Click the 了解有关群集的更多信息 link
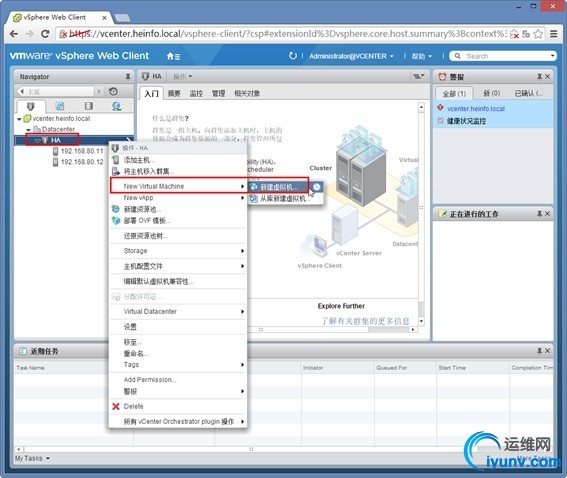Image resolution: width=567 pixels, height=478 pixels. pos(366,321)
